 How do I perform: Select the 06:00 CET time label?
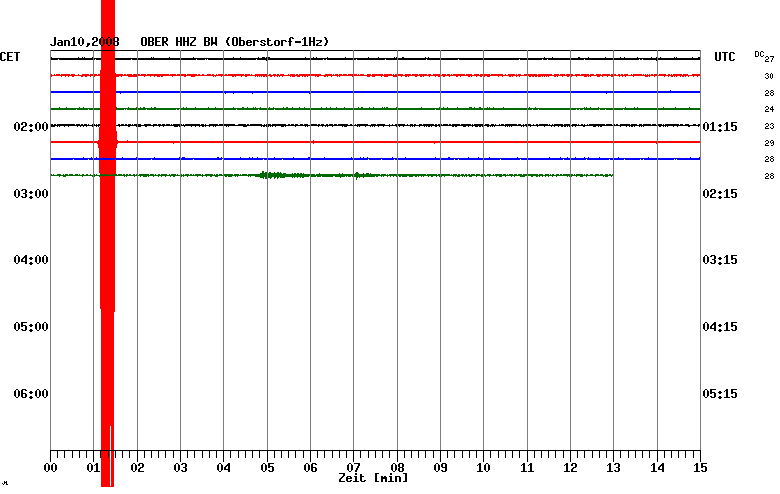click(x=31, y=394)
